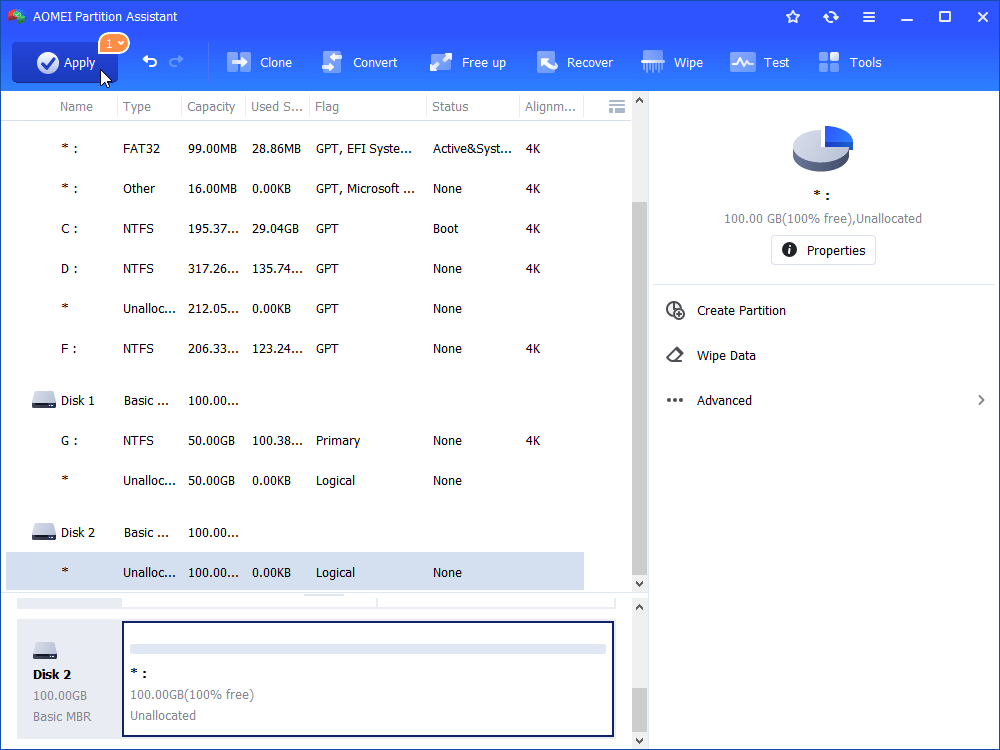
Task: Open the Clone tool in toolbar
Action: pyautogui.click(x=260, y=62)
